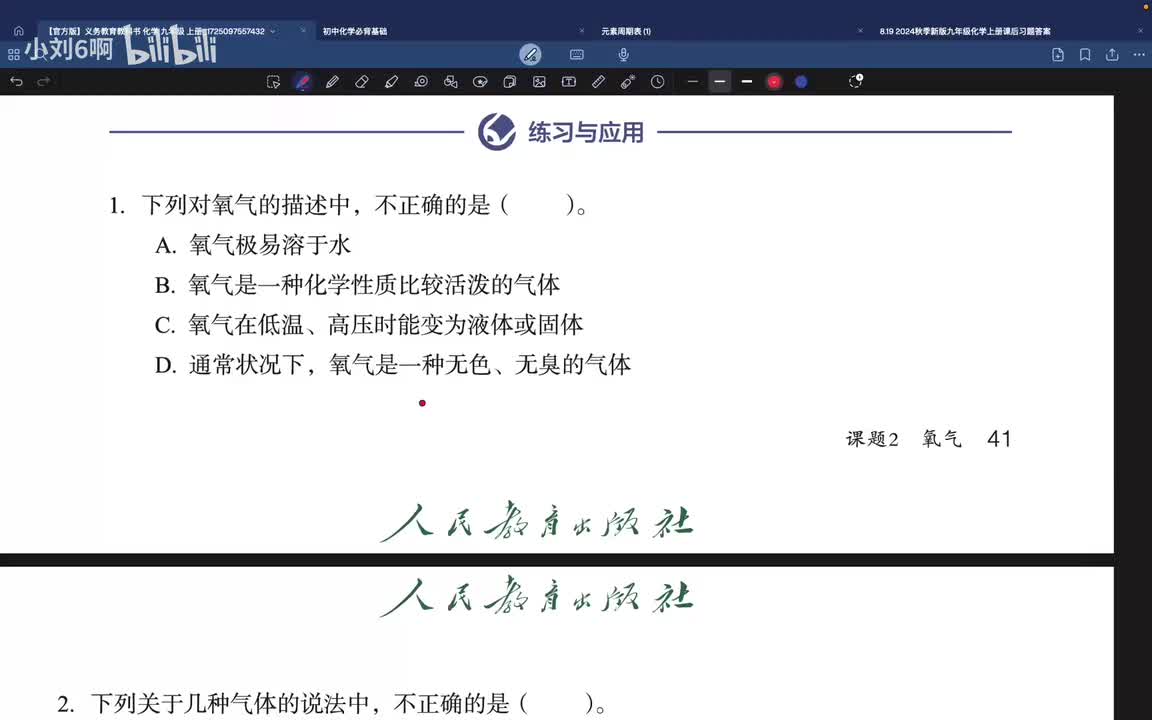Select the lasso selection tool
1152x720 pixels.
[x=273, y=82]
